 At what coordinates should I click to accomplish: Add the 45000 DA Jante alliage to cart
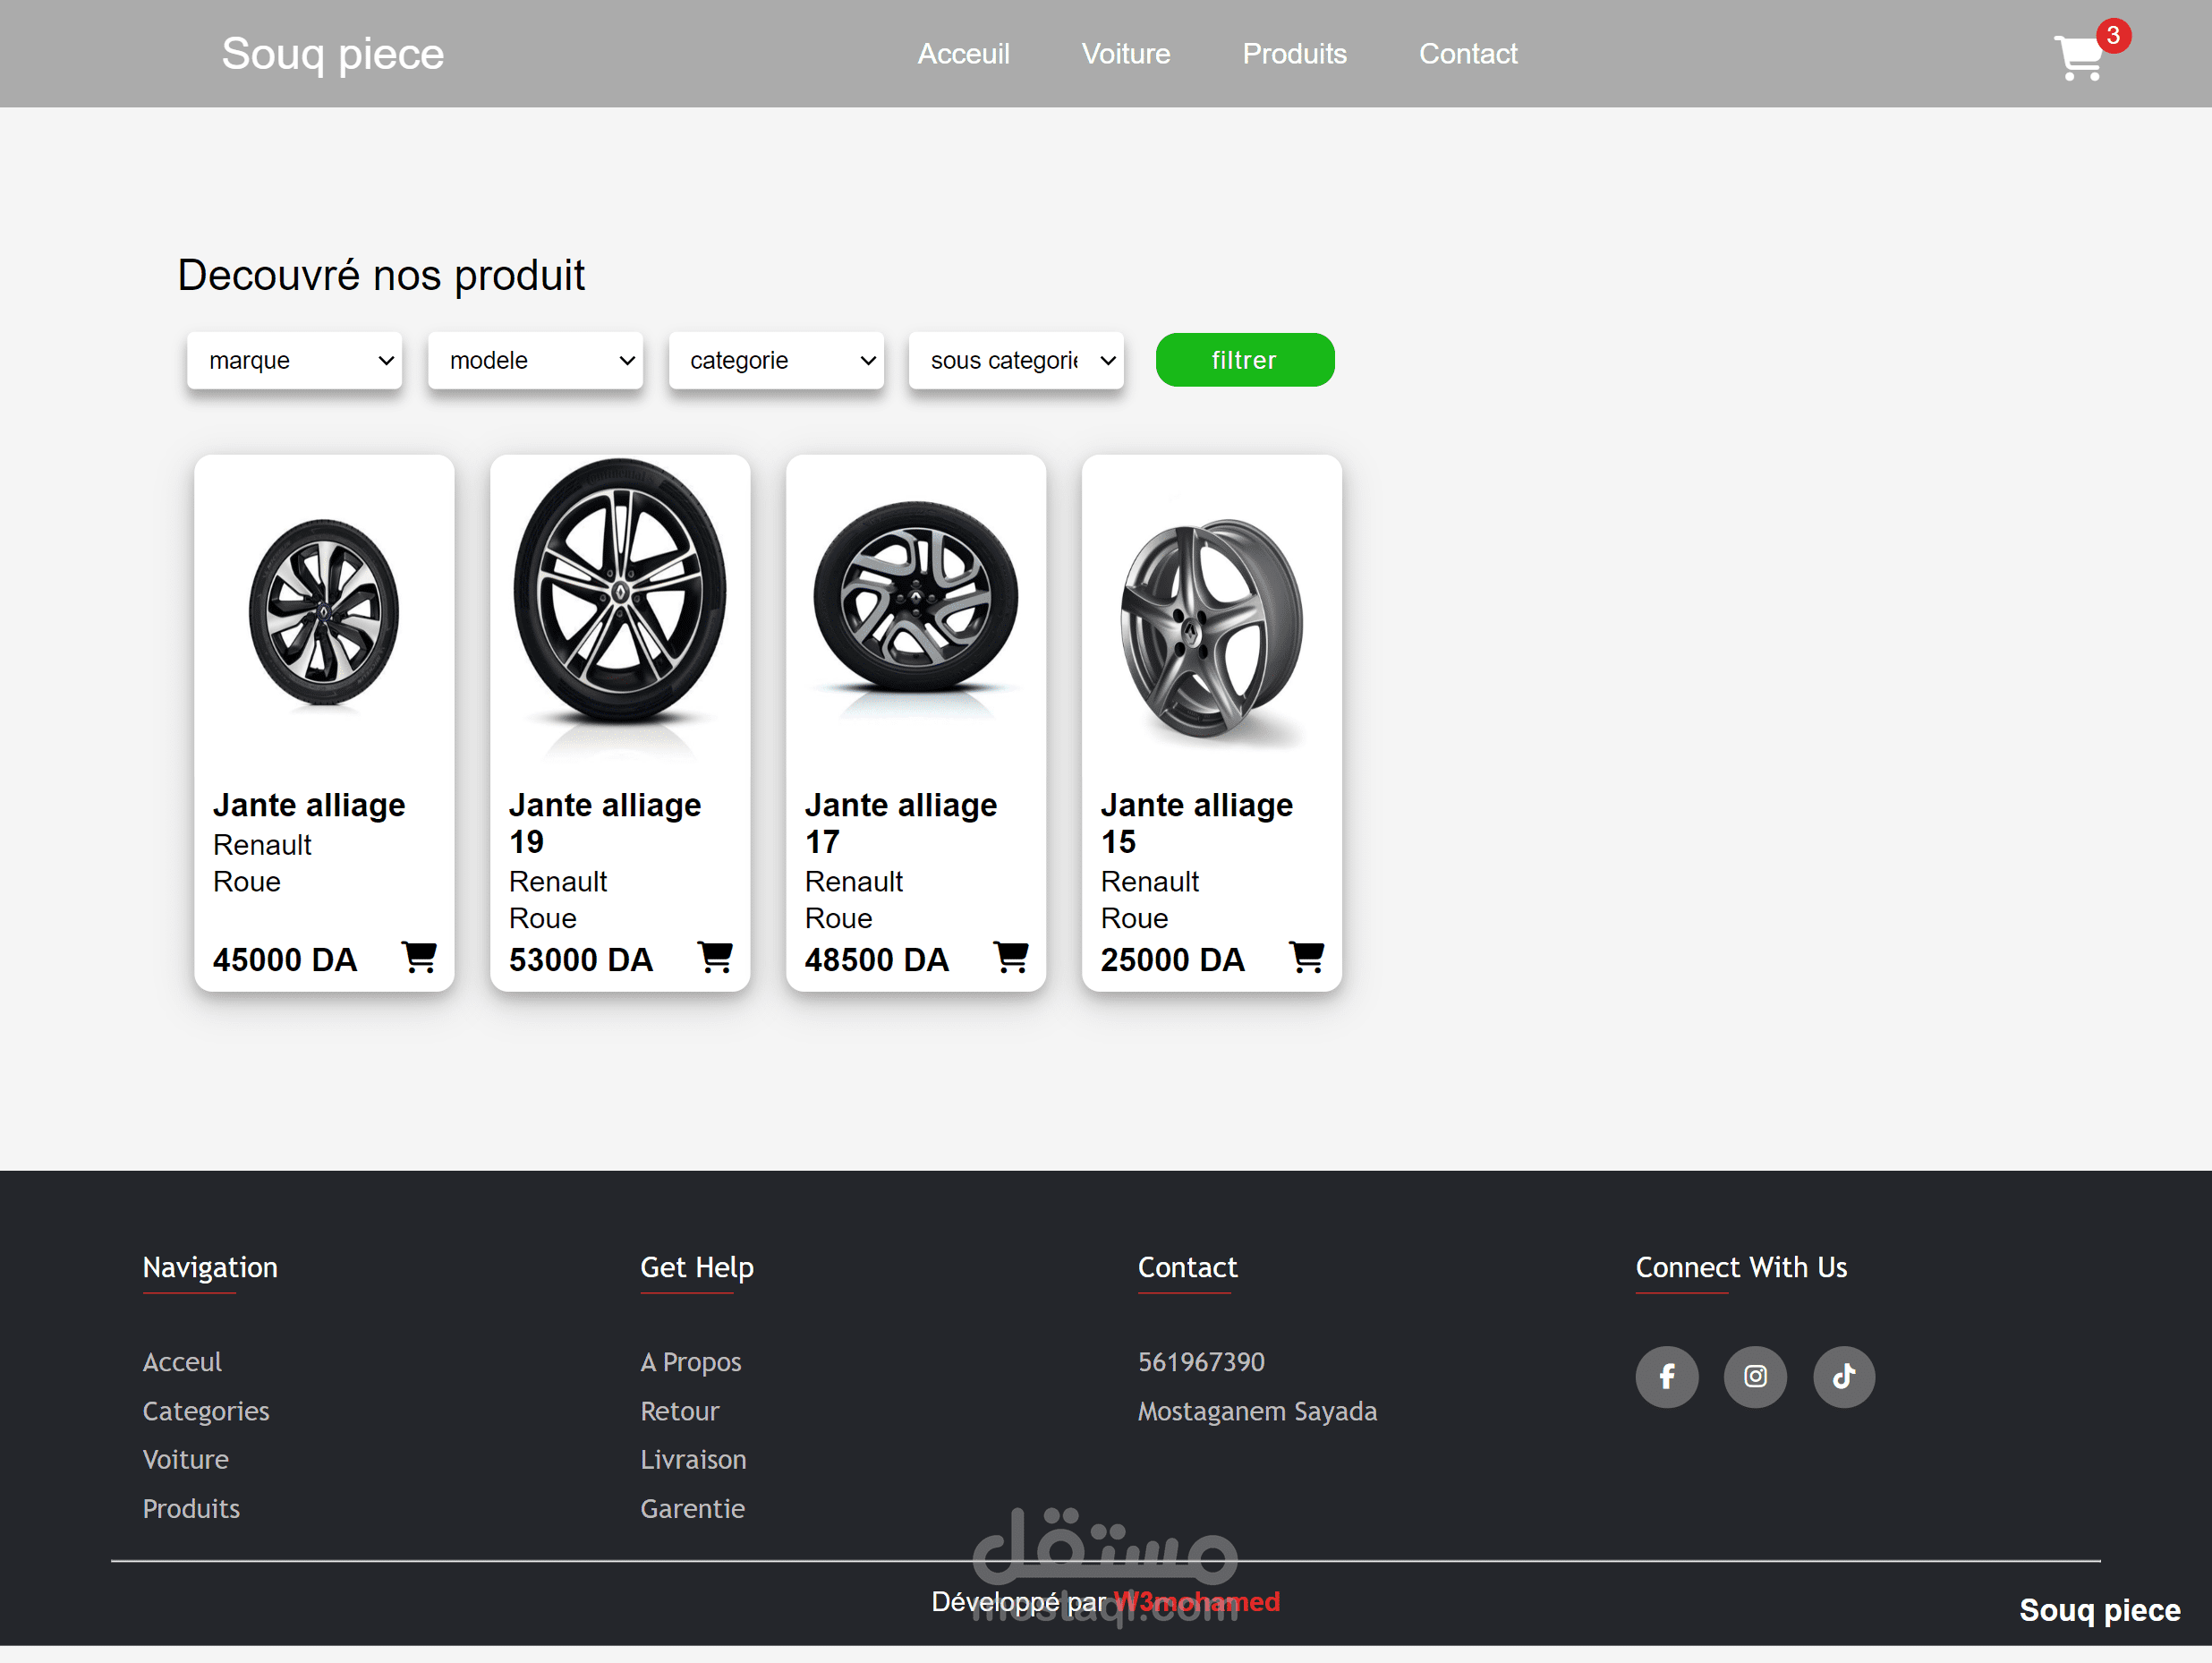click(419, 957)
